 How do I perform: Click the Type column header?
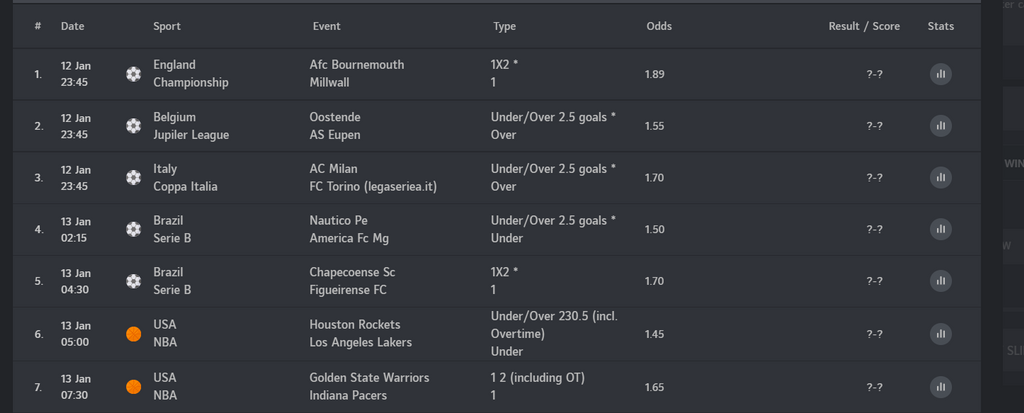(x=504, y=26)
